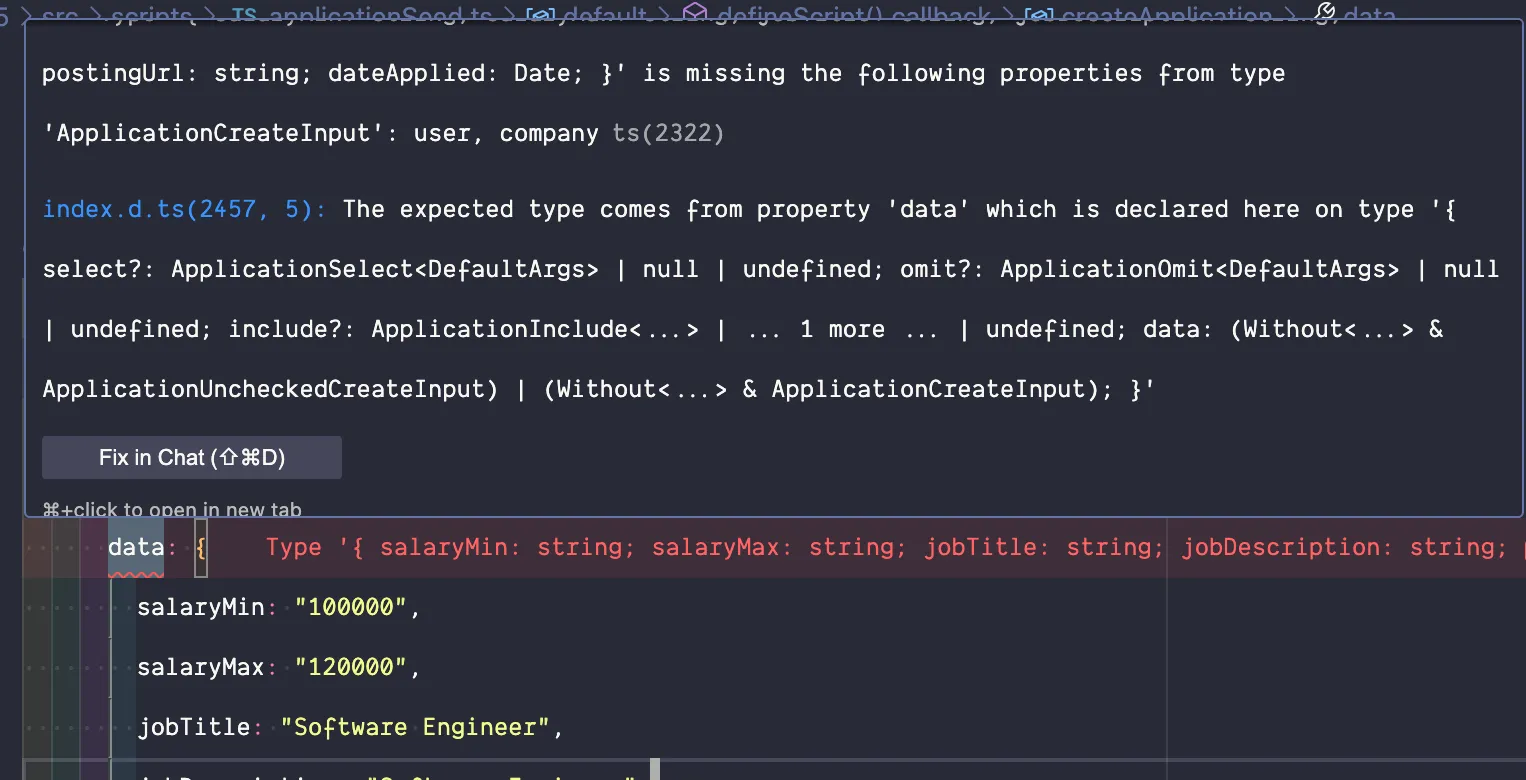Click the variable icon before 'default' breadcrumb

point(540,15)
